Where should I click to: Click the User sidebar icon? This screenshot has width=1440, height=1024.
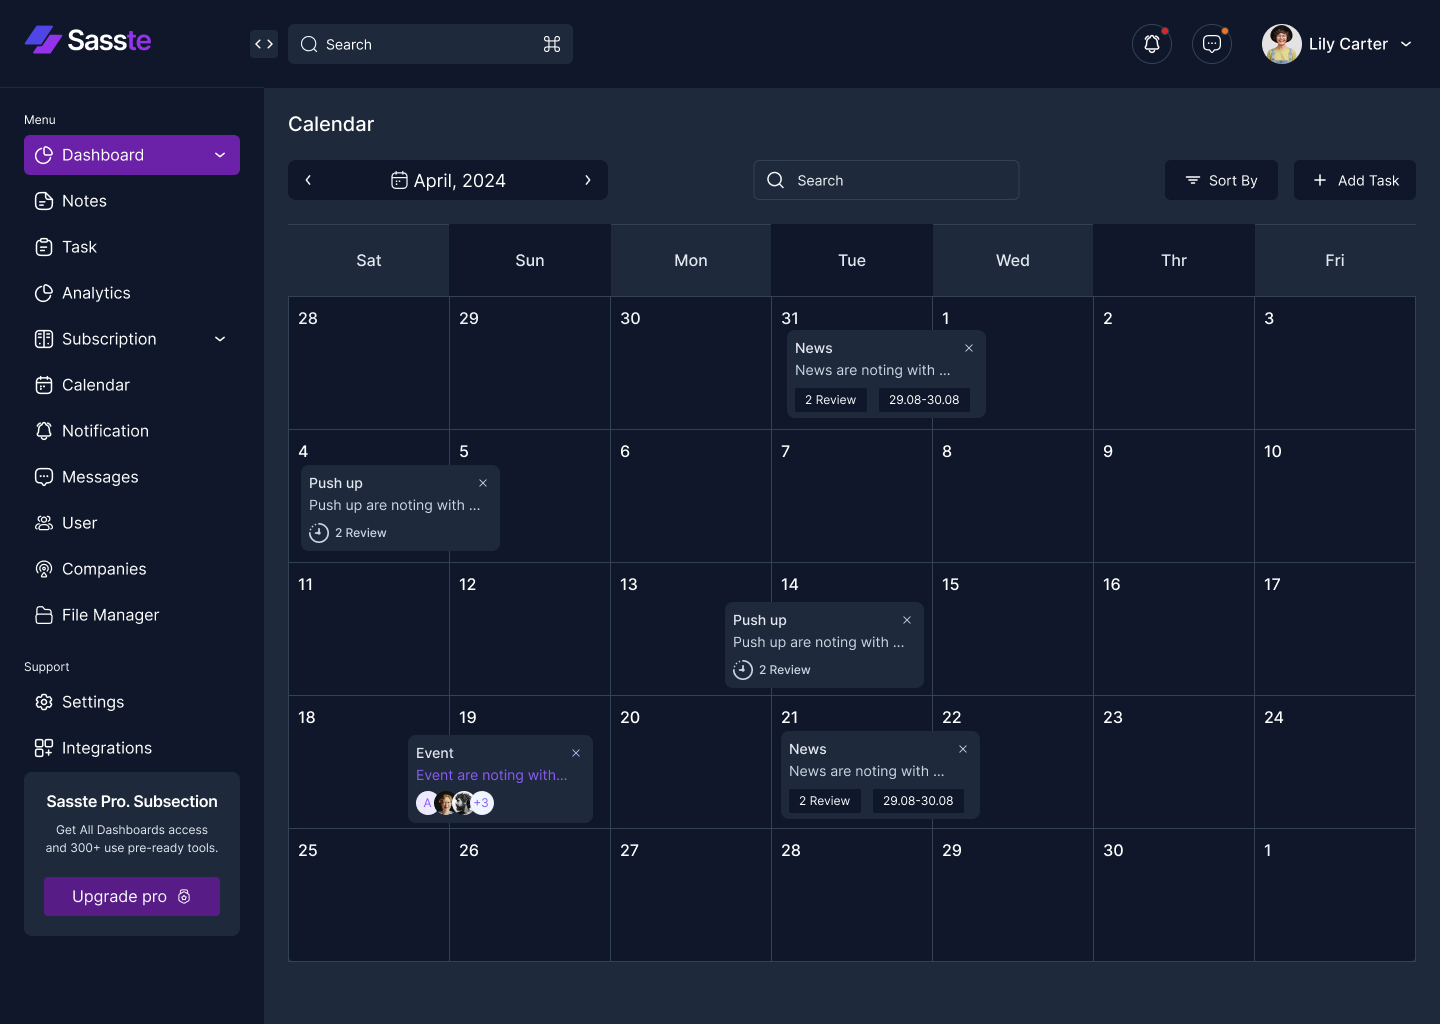[44, 523]
